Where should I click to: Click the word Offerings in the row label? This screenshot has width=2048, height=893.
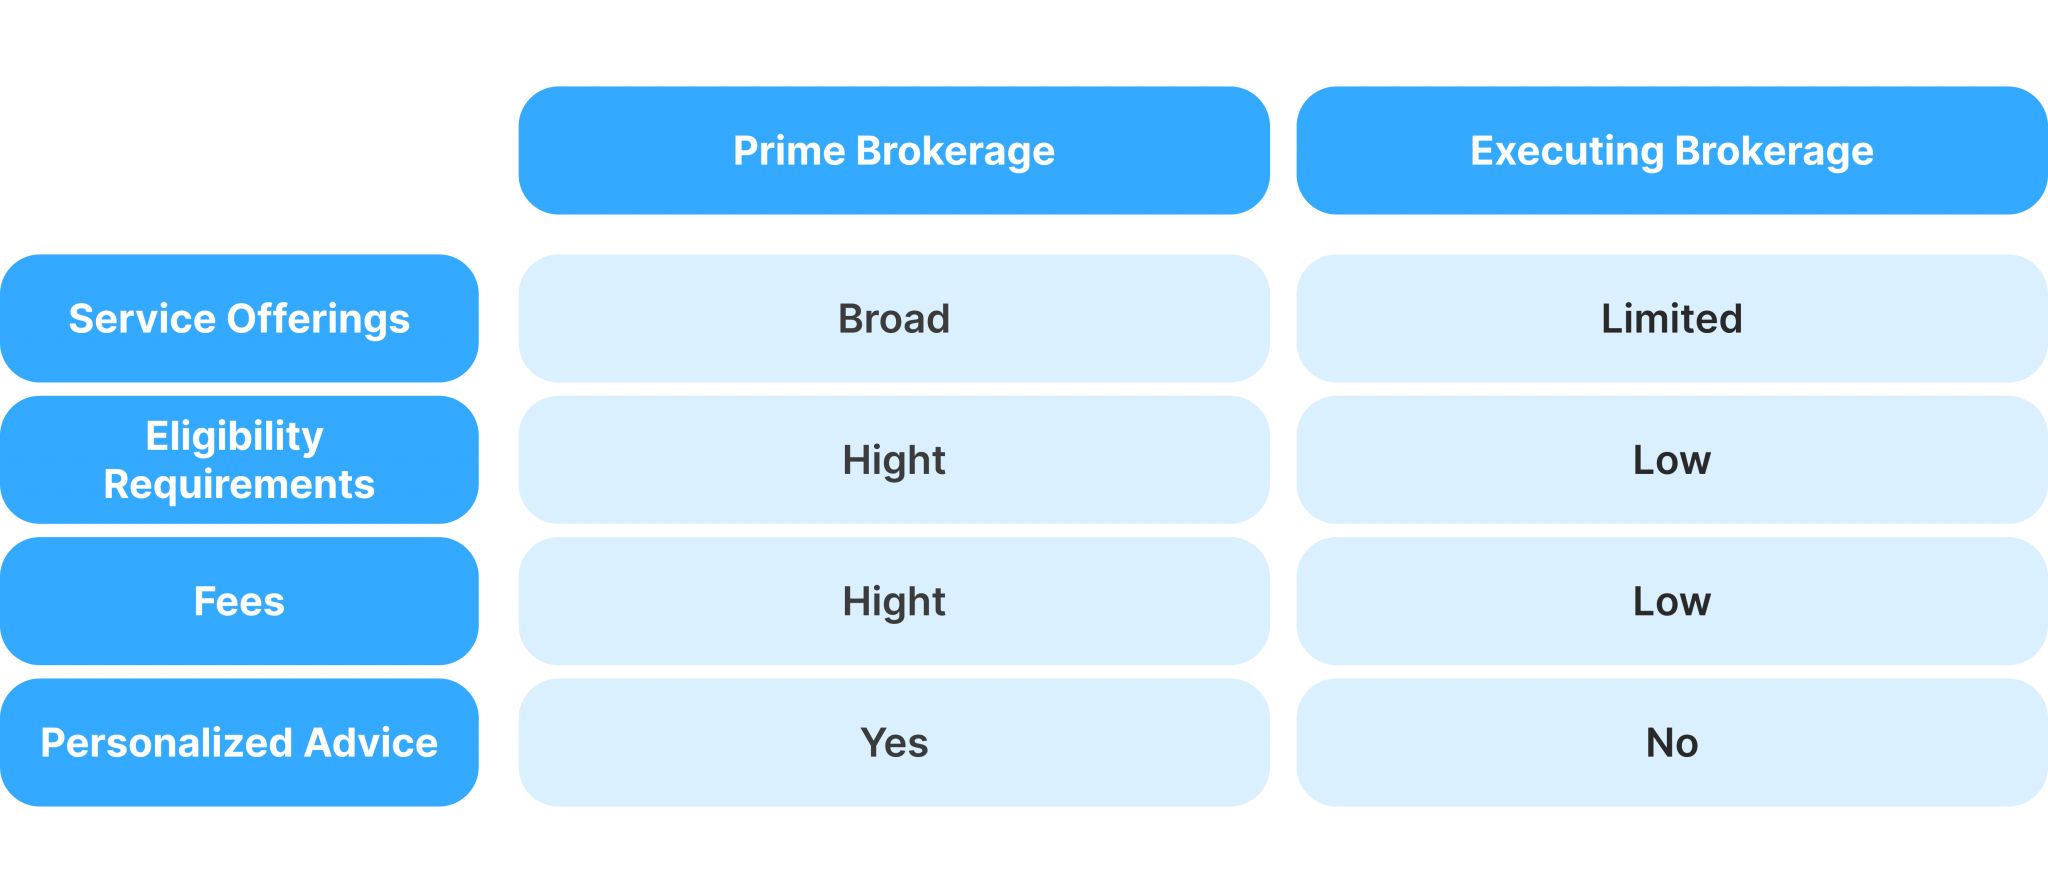pyautogui.click(x=318, y=320)
